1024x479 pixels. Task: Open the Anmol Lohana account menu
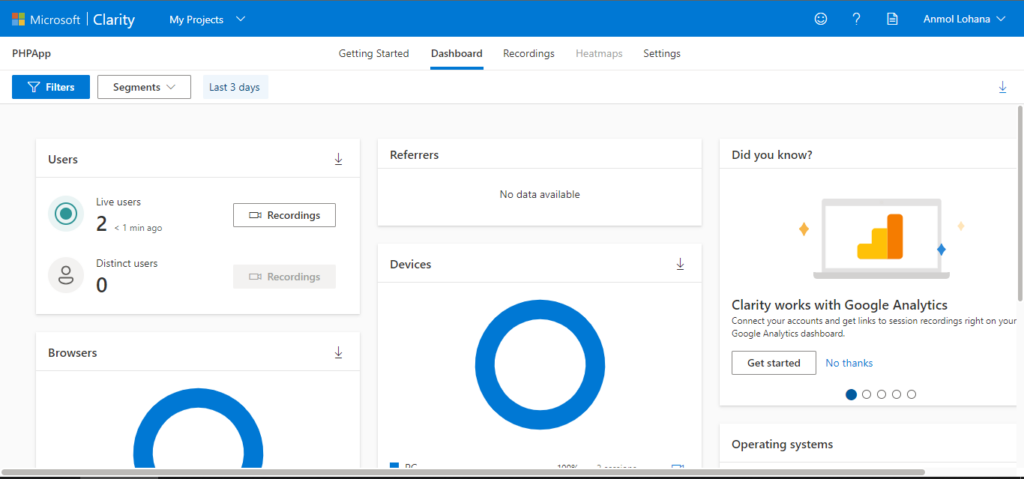(965, 19)
